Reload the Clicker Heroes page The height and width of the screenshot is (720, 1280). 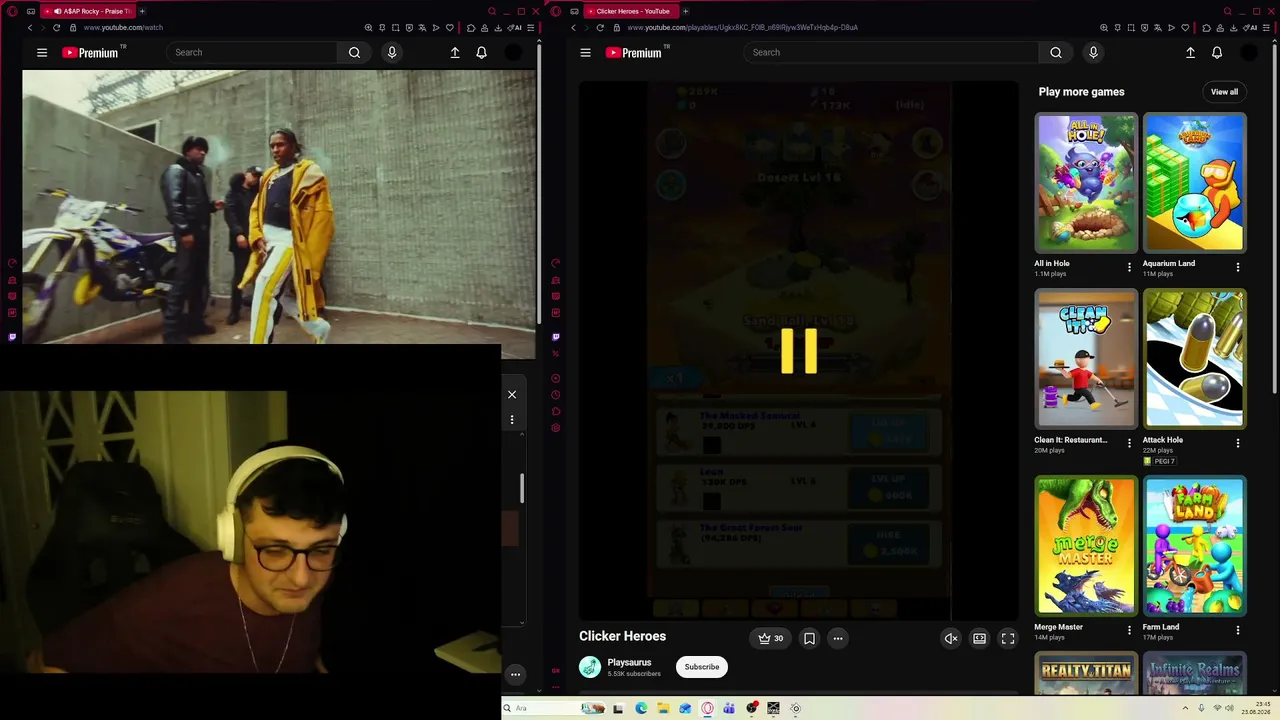[x=599, y=28]
